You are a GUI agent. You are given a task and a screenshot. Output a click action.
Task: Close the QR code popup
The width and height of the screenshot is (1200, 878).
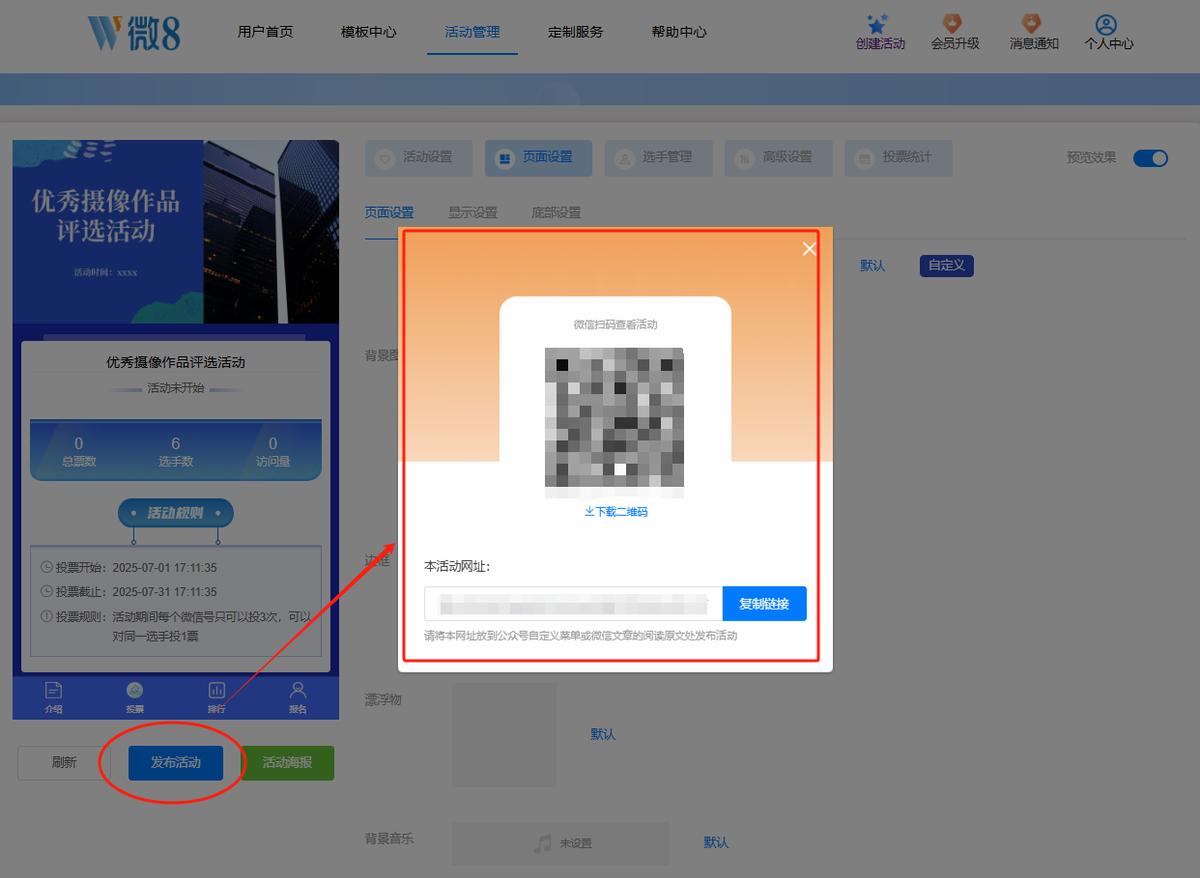(809, 249)
